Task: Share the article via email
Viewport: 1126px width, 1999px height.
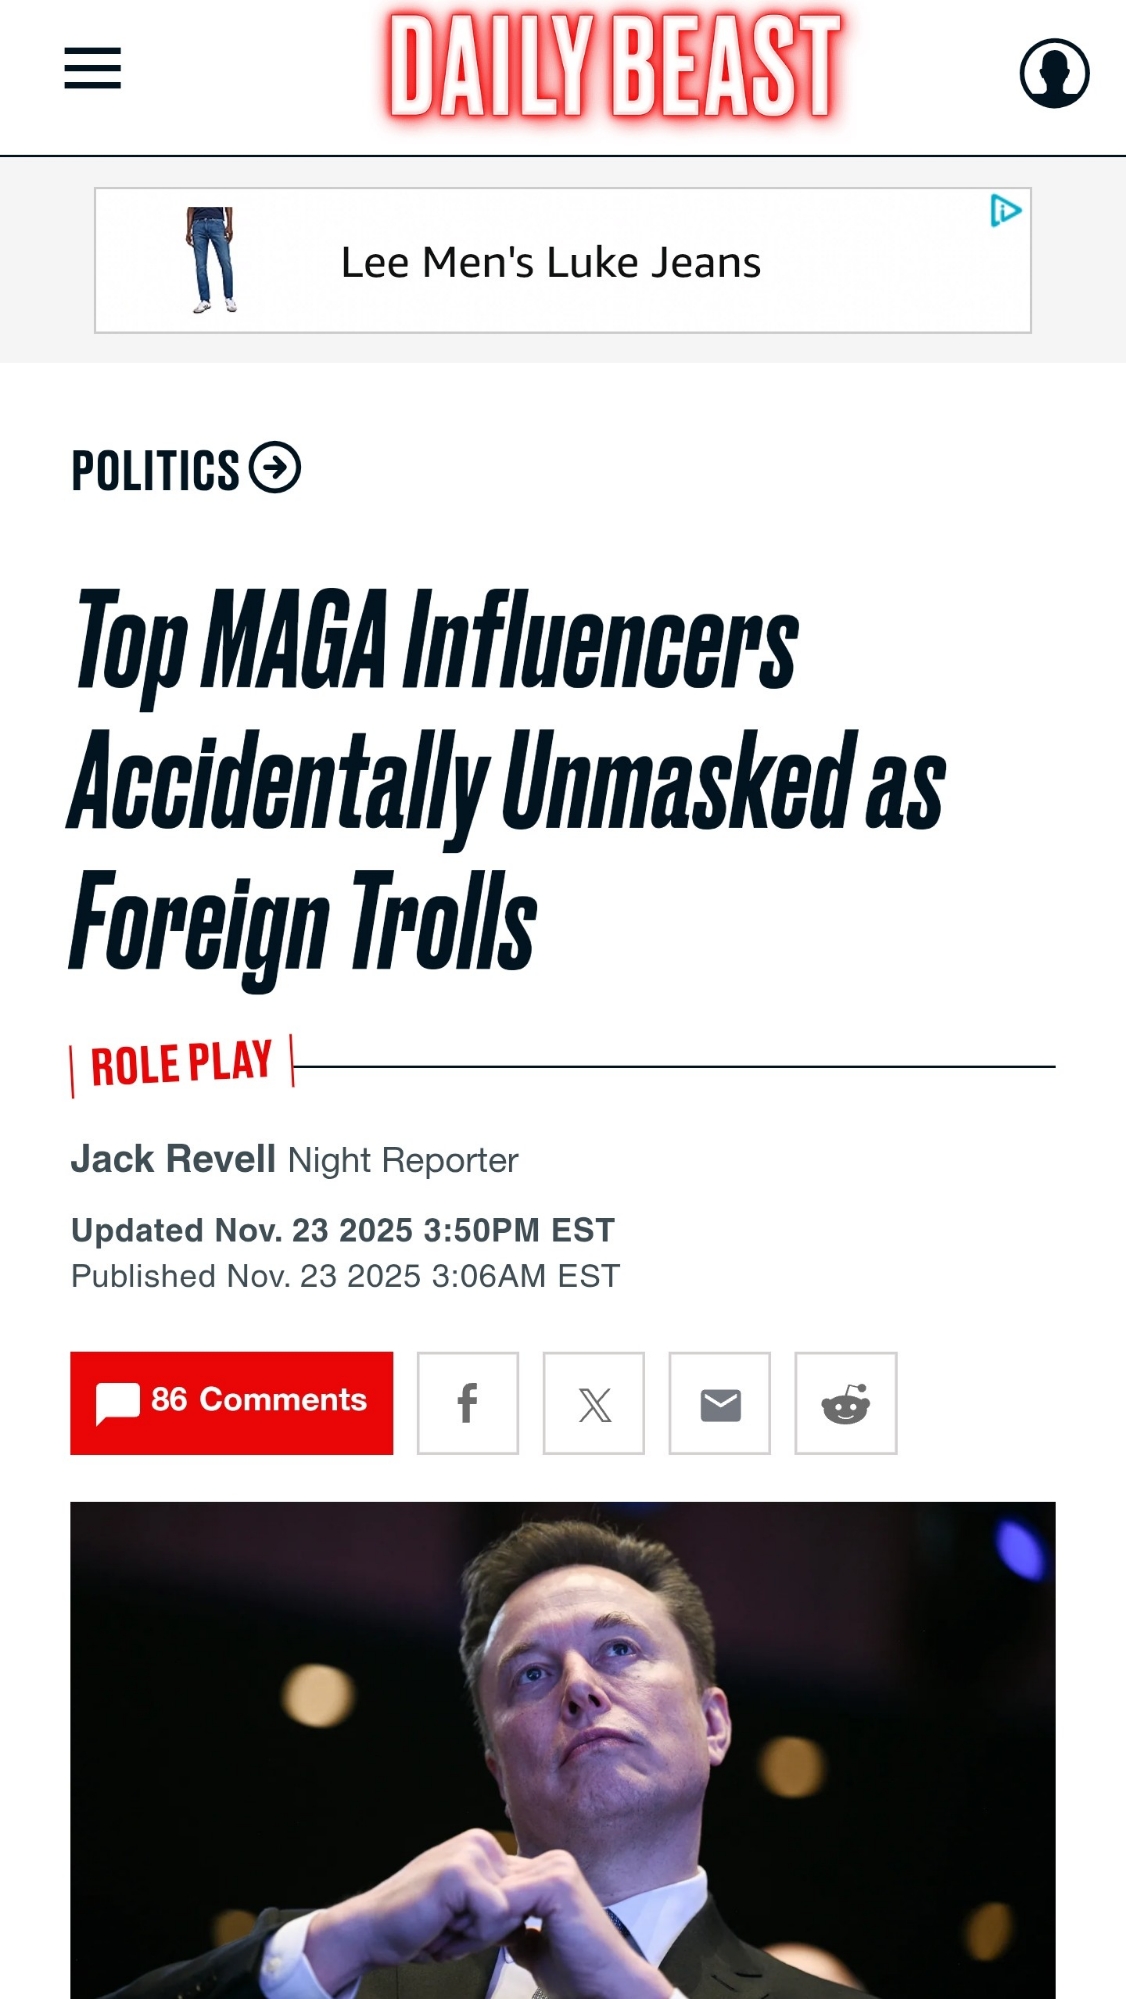Action: tap(720, 1403)
